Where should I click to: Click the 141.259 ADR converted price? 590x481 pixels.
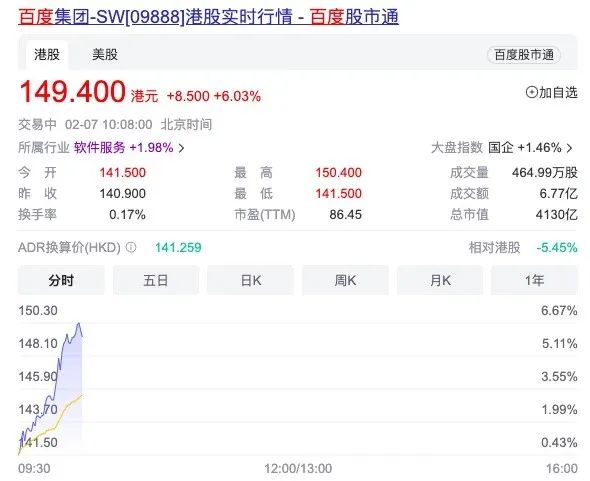point(178,247)
